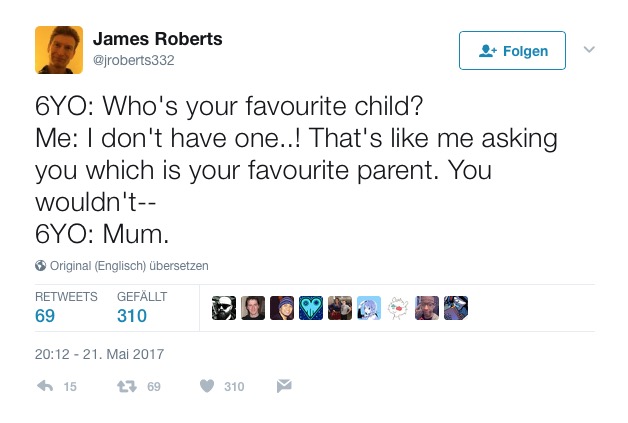Click the second liker's face avatar

click(x=253, y=308)
